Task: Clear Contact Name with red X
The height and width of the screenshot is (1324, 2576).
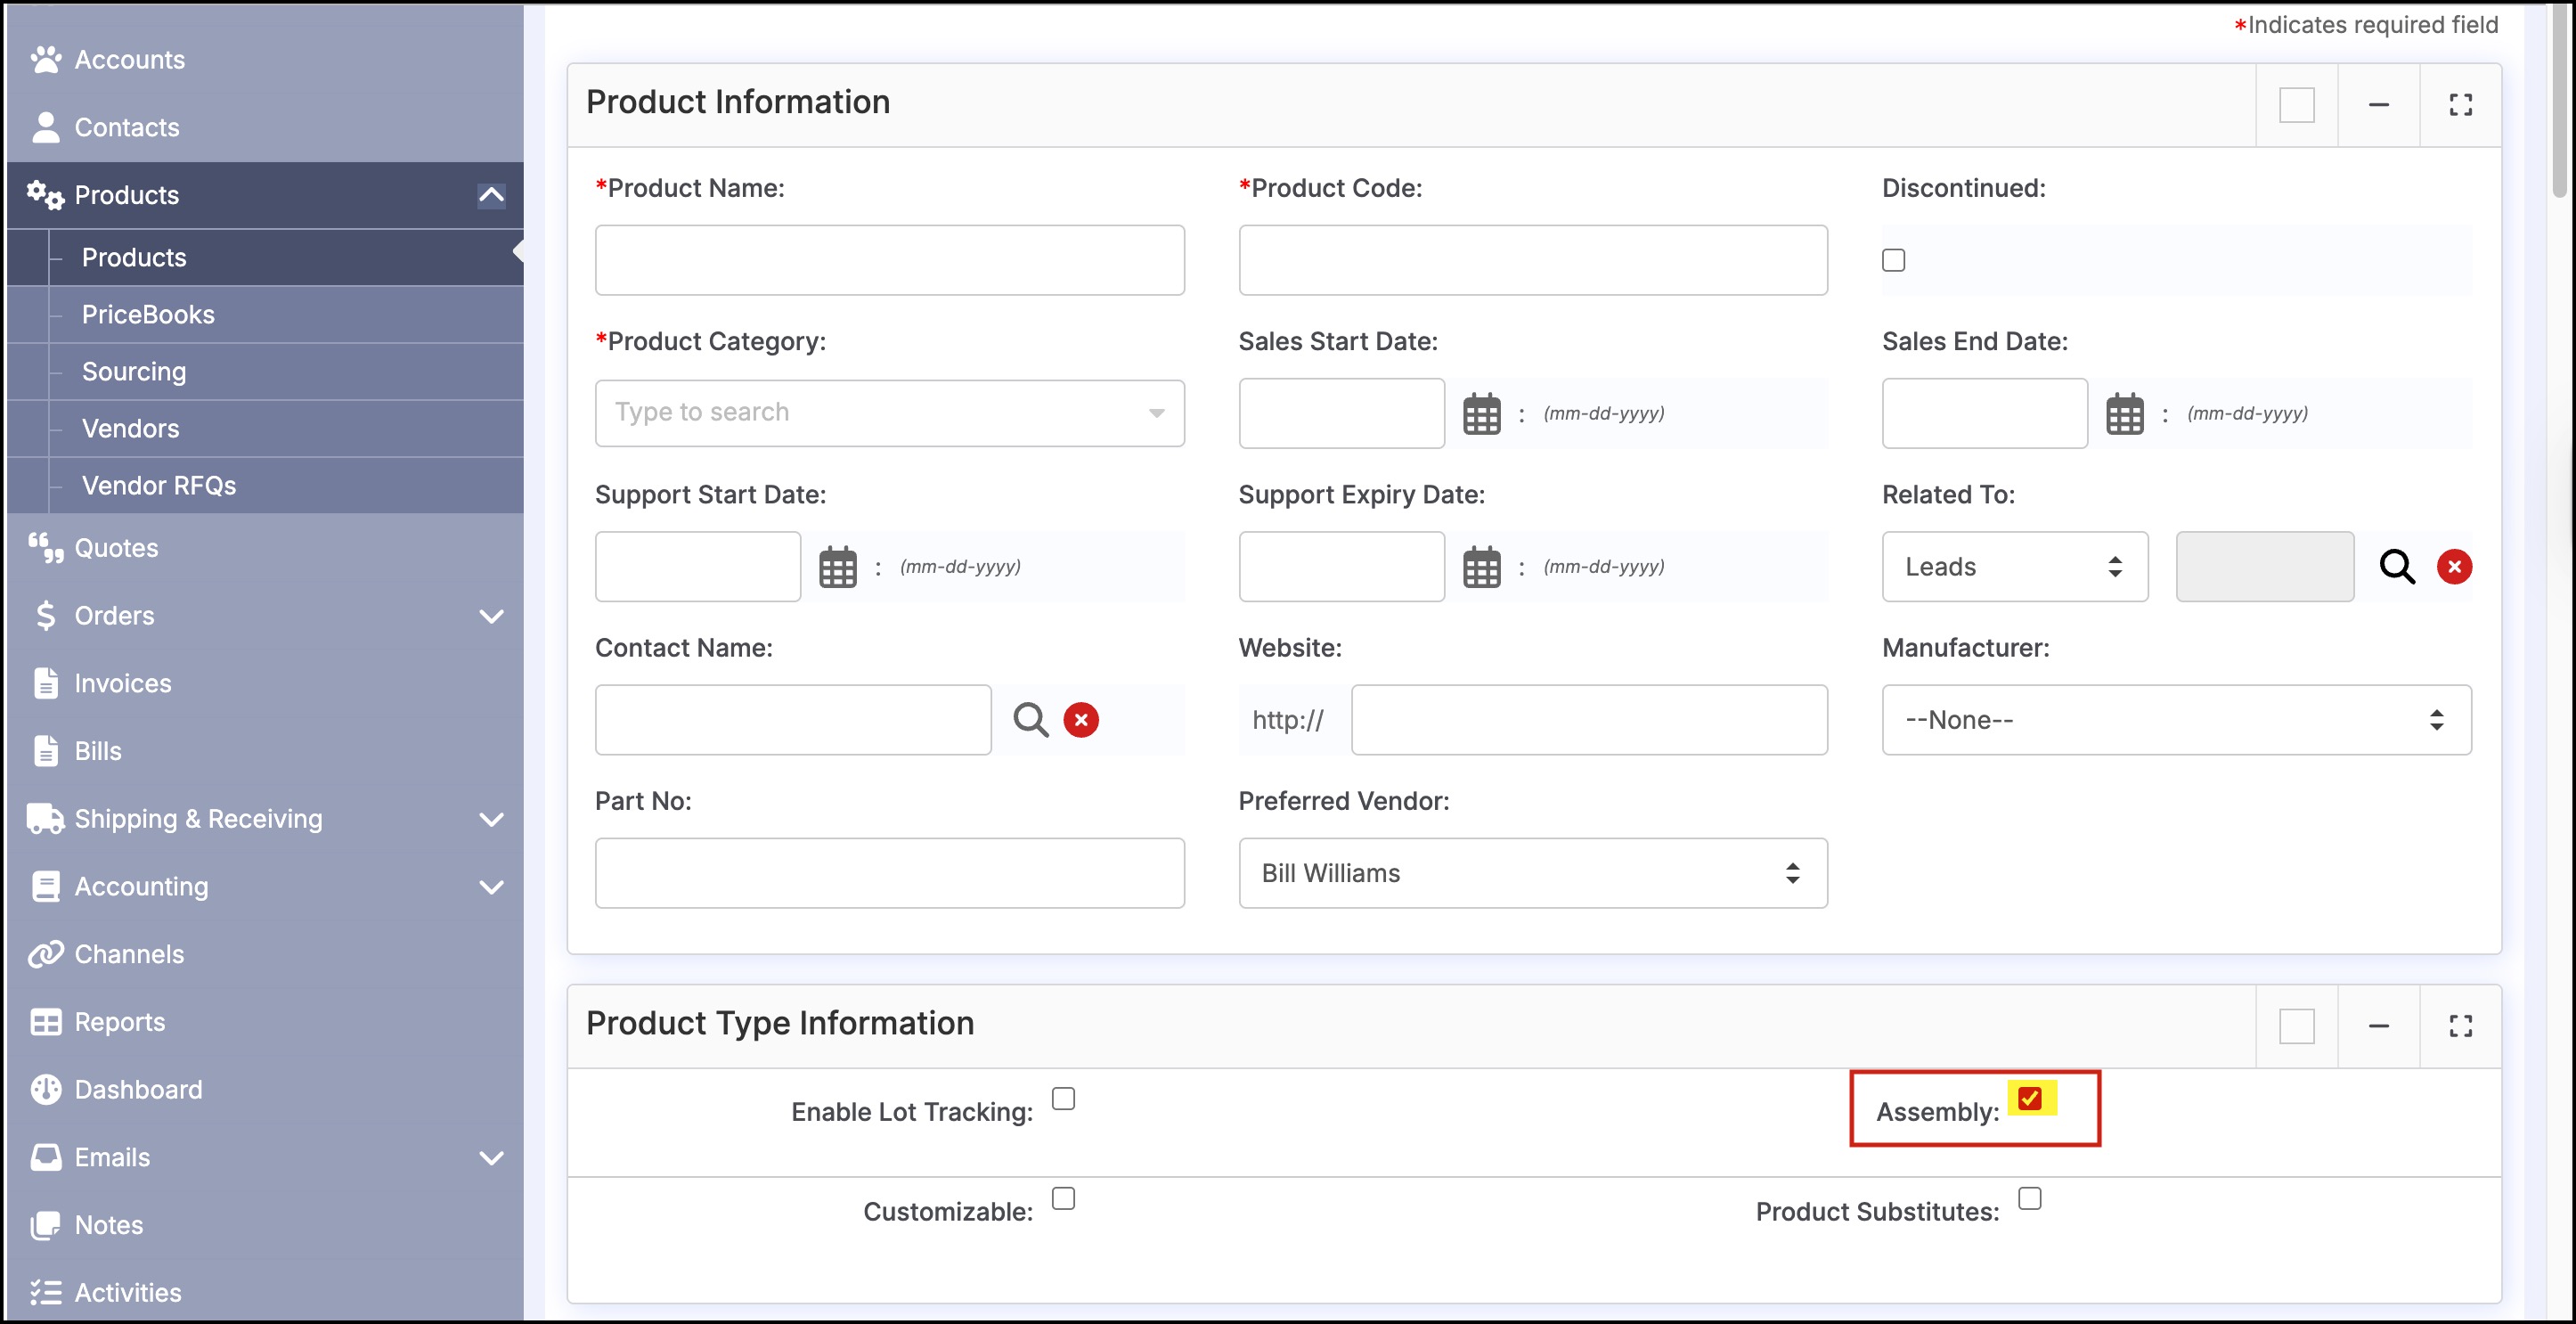Action: (x=1081, y=720)
